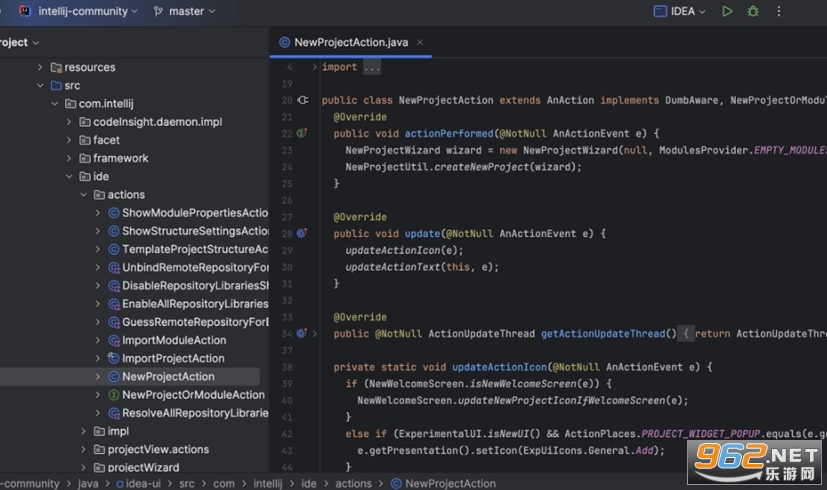
Task: Expand the codeInsight.daemon.impl package
Action: pos(69,122)
